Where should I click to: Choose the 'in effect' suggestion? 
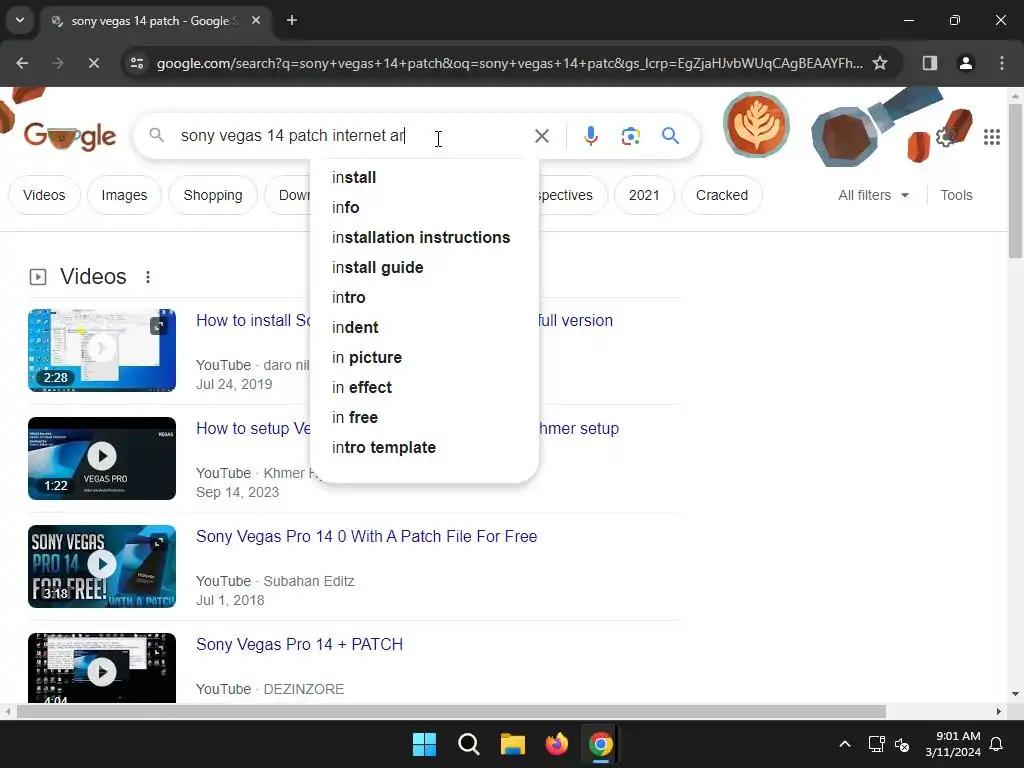point(424,388)
